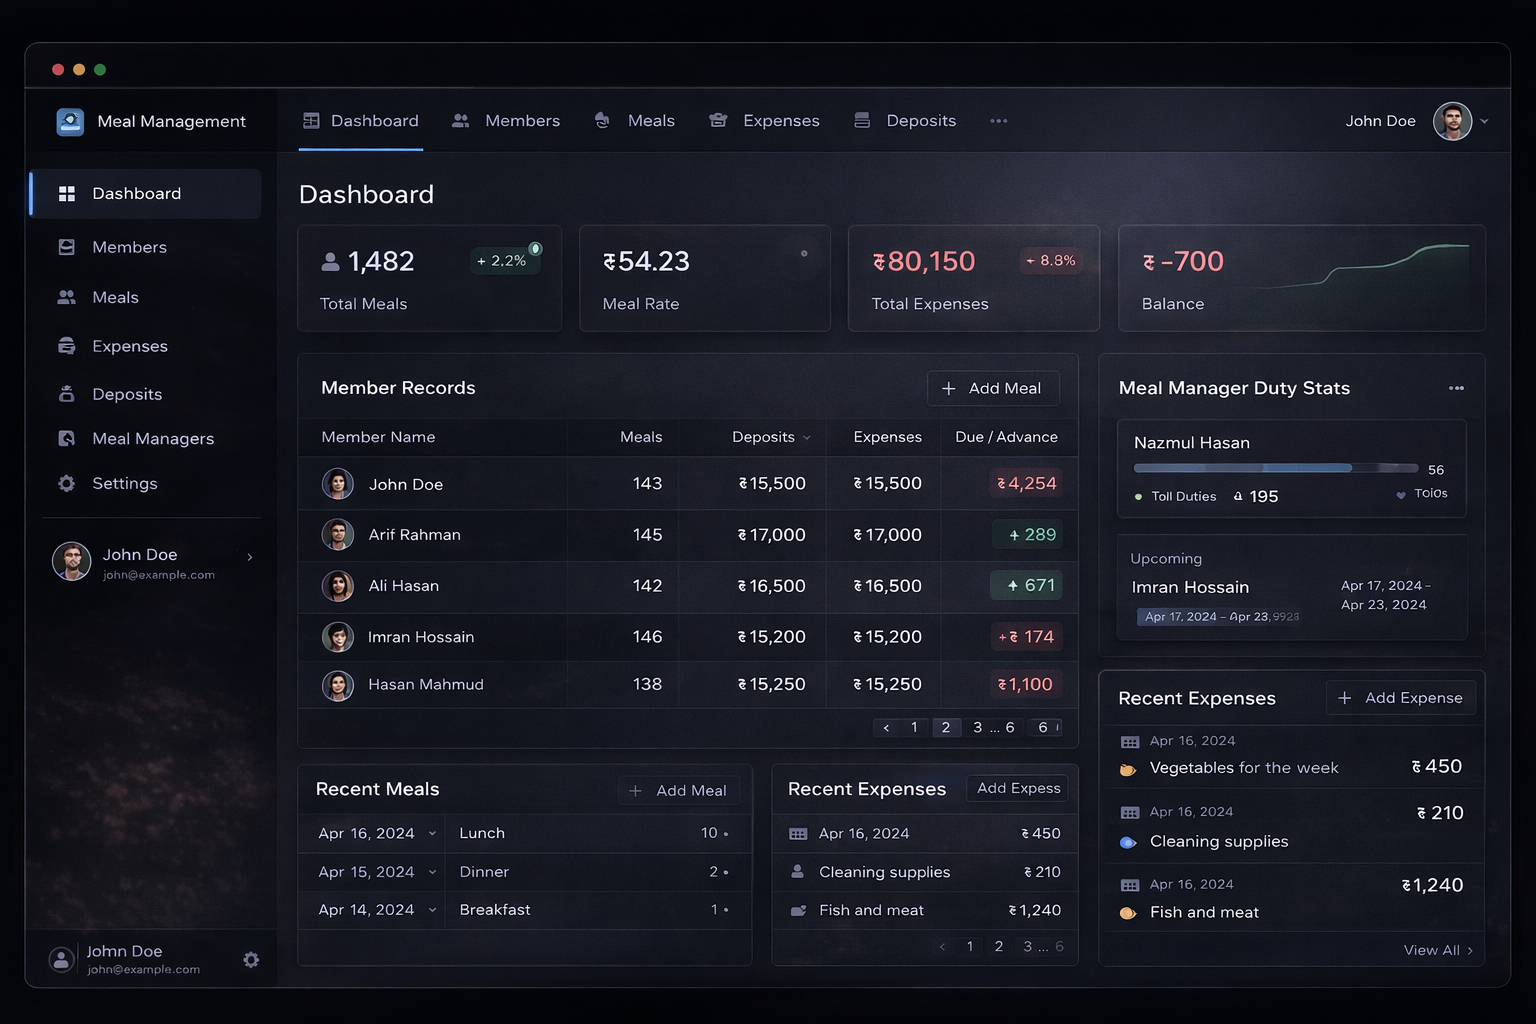1536x1024 pixels.
Task: Click the Expenses icon in the sidebar
Action: (x=67, y=346)
